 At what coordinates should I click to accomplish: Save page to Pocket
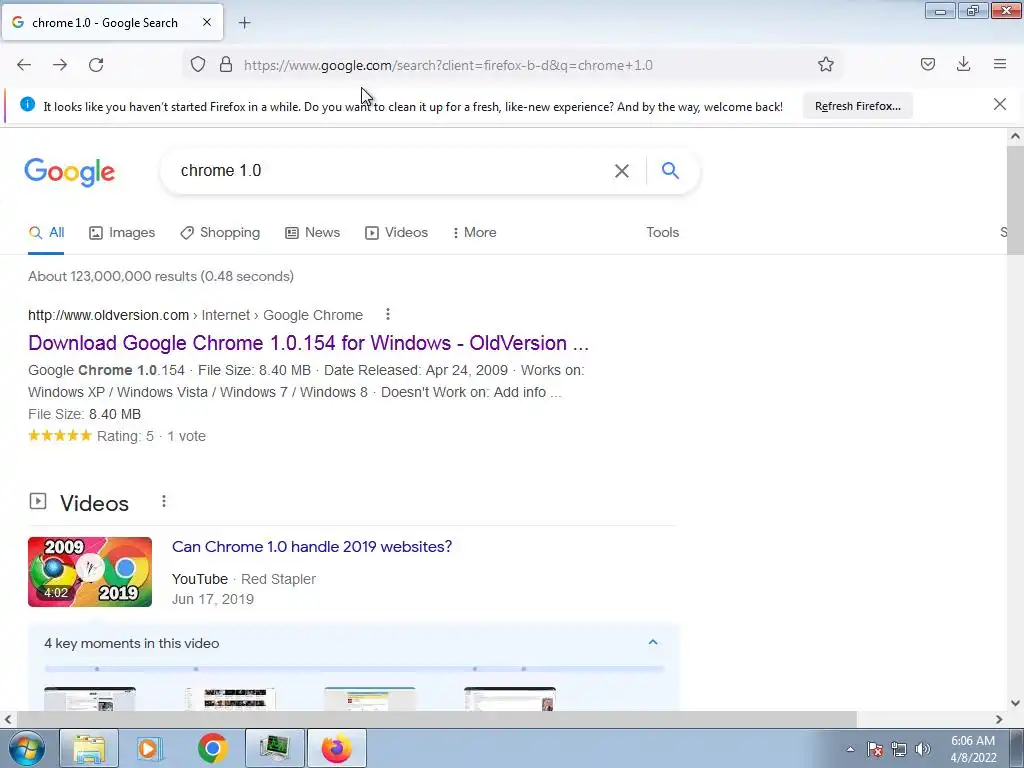[928, 64]
